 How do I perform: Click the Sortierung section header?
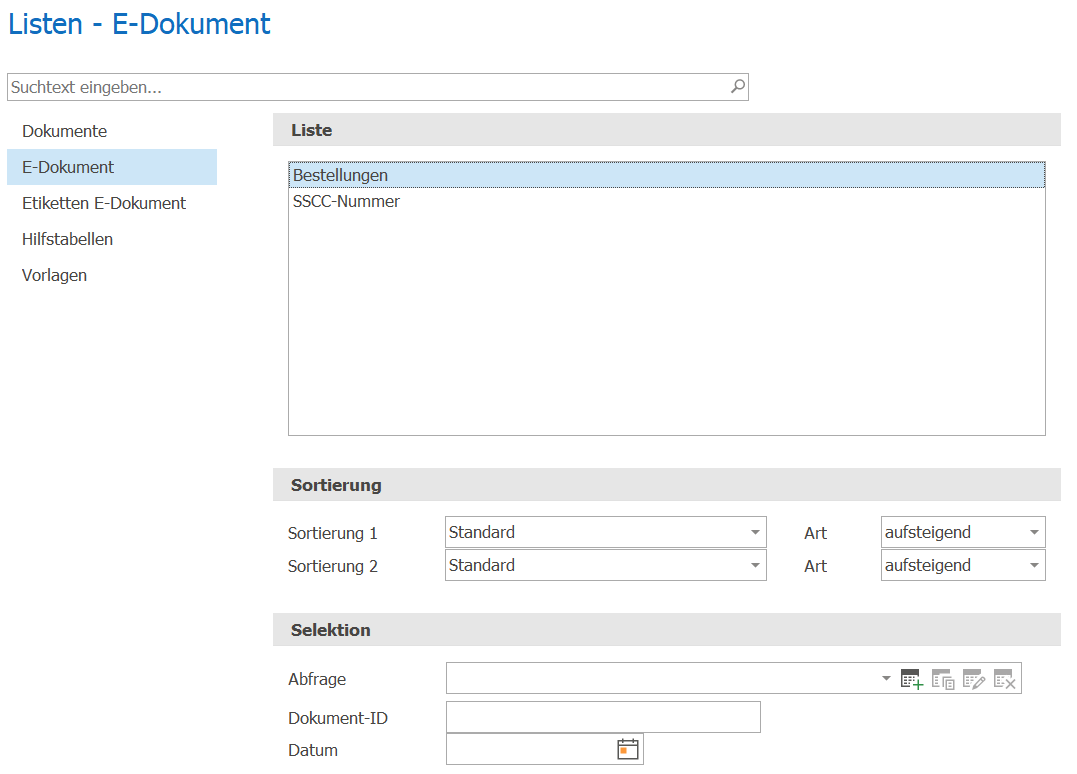coord(666,485)
